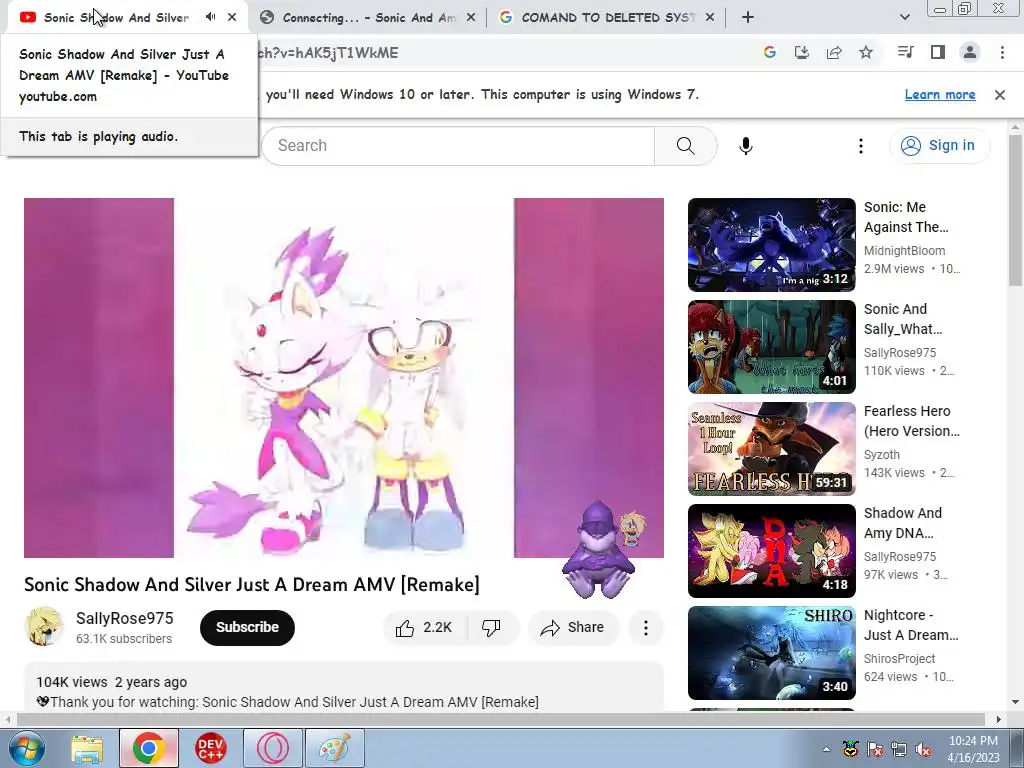Screen dimensions: 1024x768
Task: Click the vertical scrollbar down arrow
Action: (x=1016, y=703)
